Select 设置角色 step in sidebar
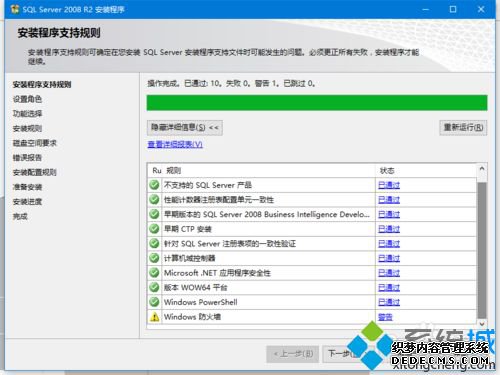Screen dimensions: 500x375 27,99
